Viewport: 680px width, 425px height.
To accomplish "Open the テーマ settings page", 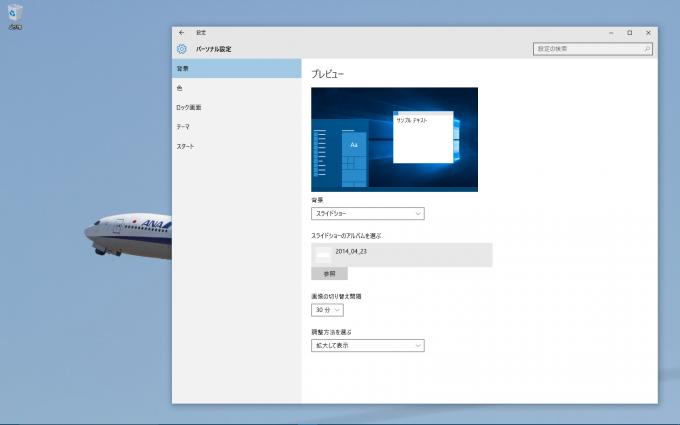I will pos(237,127).
